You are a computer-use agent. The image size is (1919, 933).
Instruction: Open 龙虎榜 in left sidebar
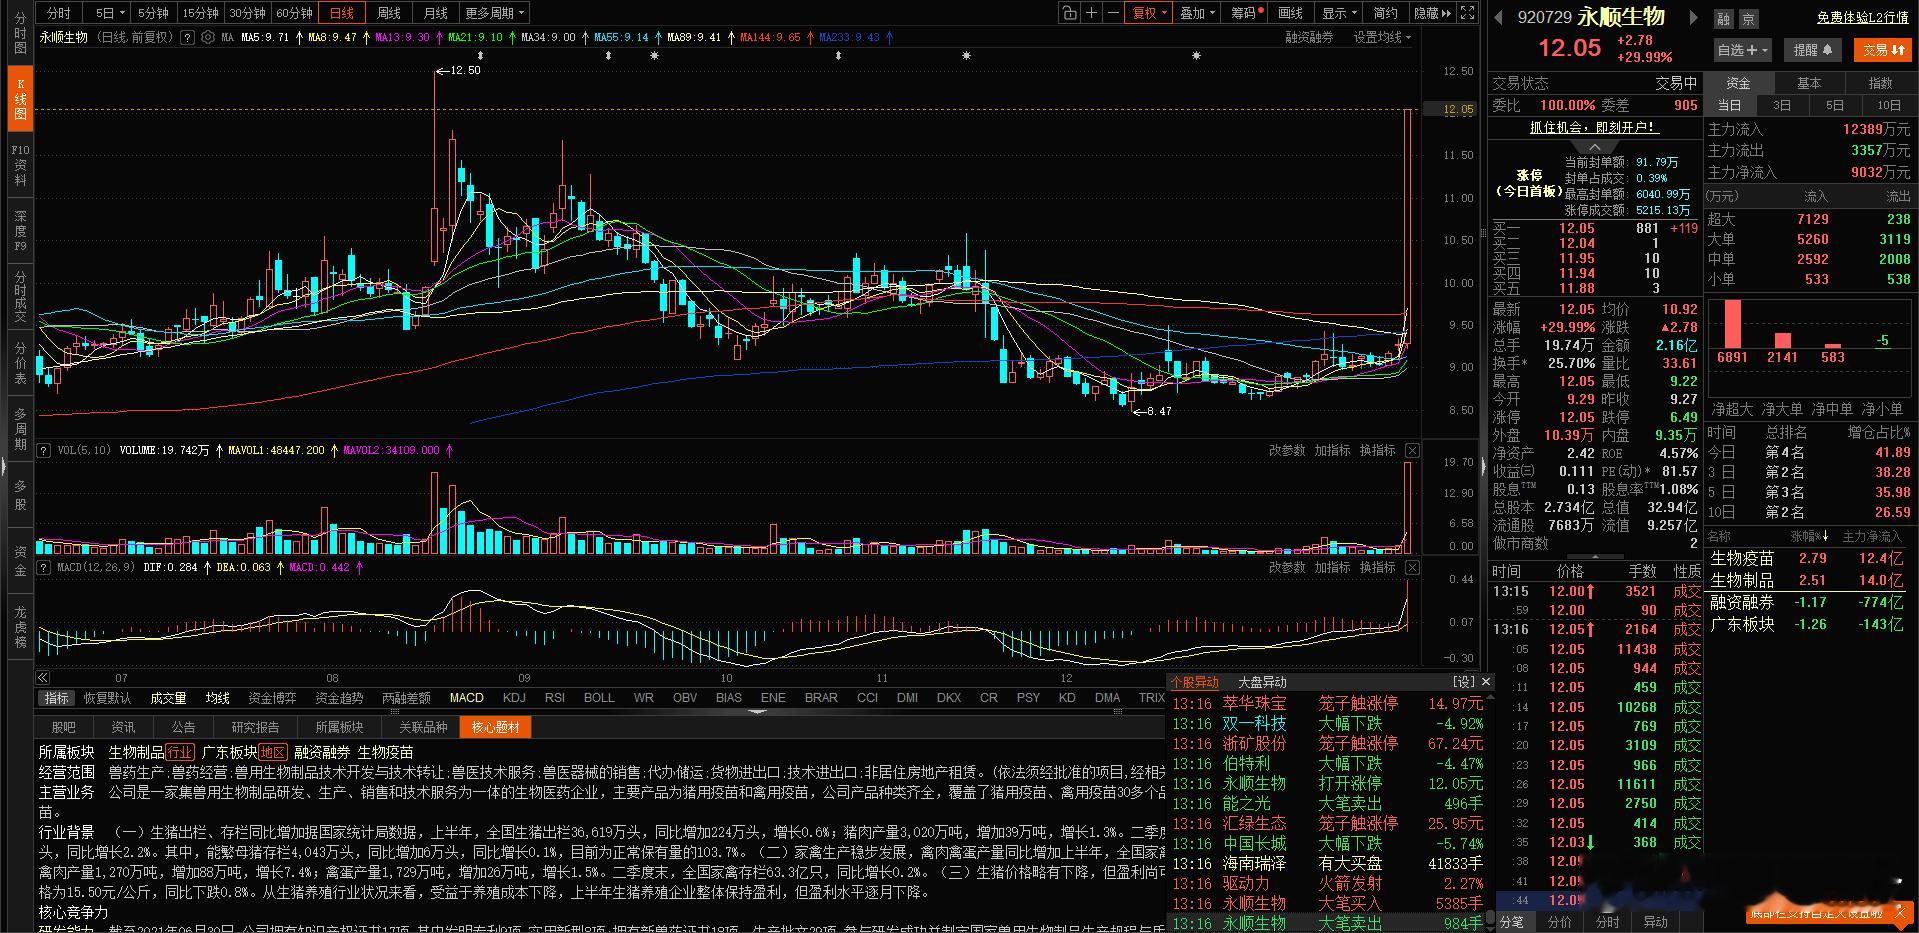tap(20, 627)
